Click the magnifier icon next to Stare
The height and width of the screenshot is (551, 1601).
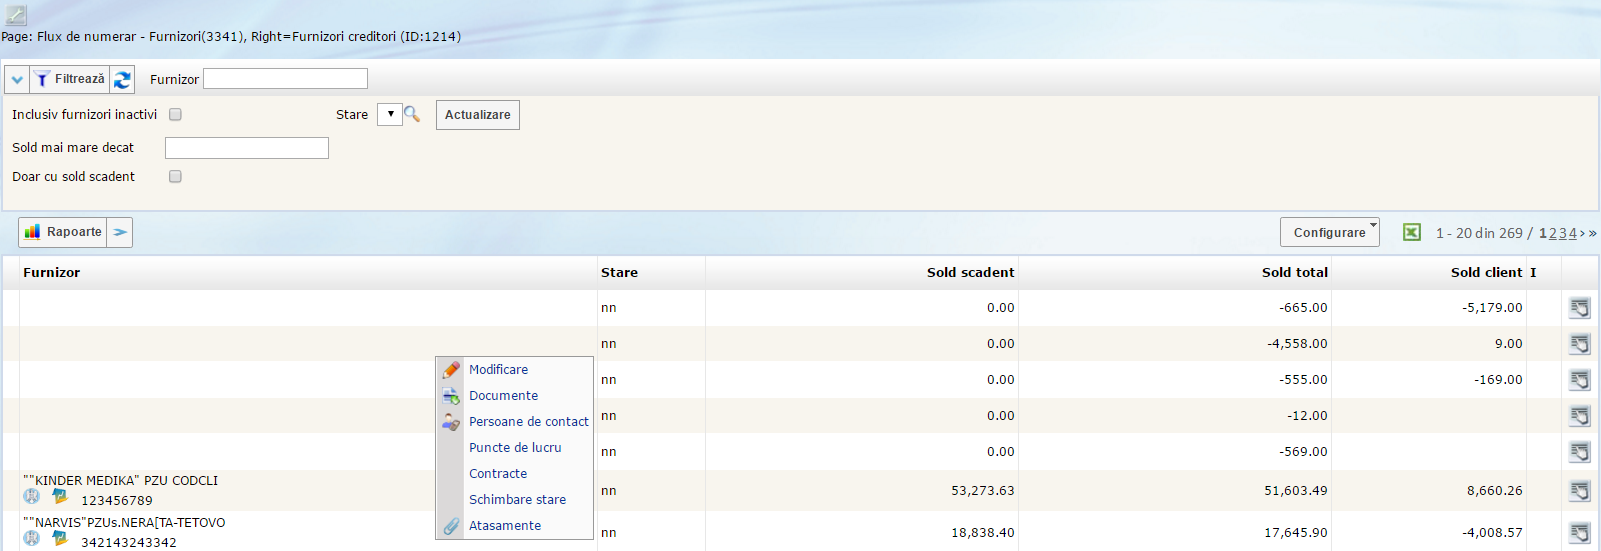tap(412, 114)
